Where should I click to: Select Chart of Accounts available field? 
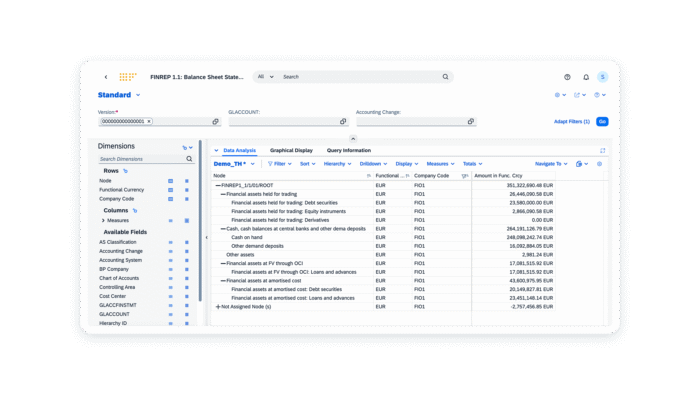[119, 278]
